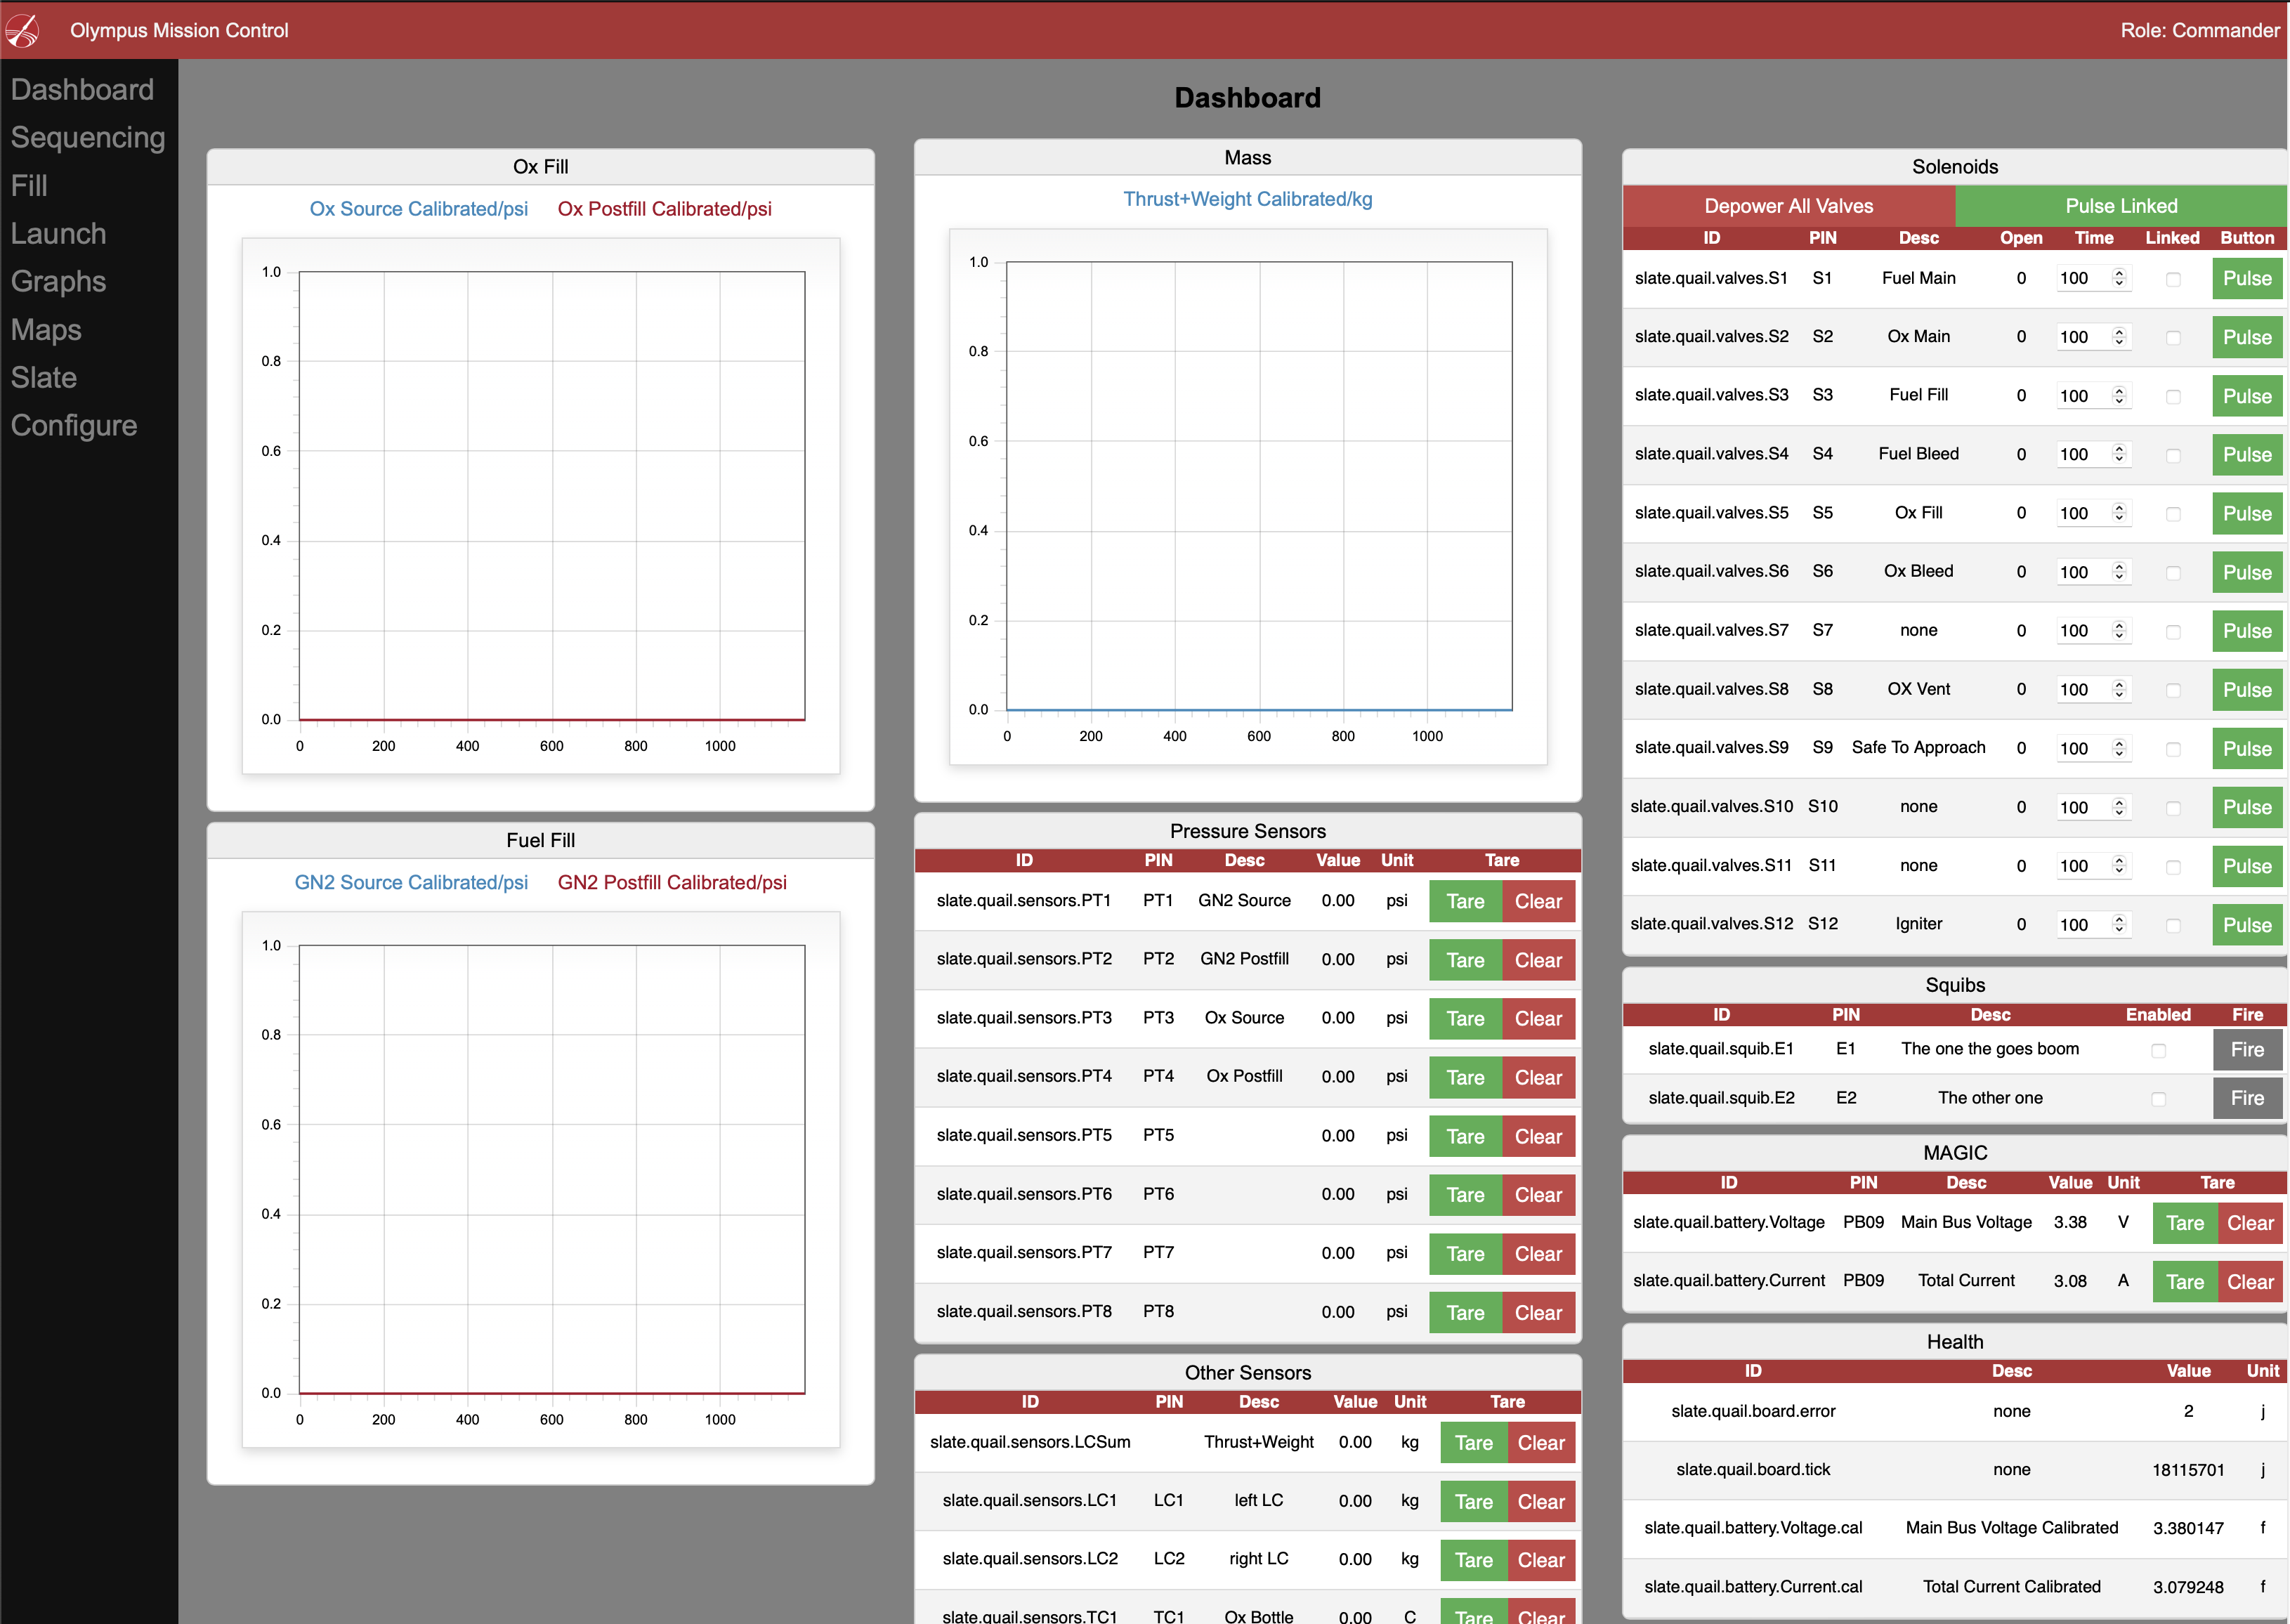
Task: Tare the Main Bus Voltage reading
Action: [x=2184, y=1223]
